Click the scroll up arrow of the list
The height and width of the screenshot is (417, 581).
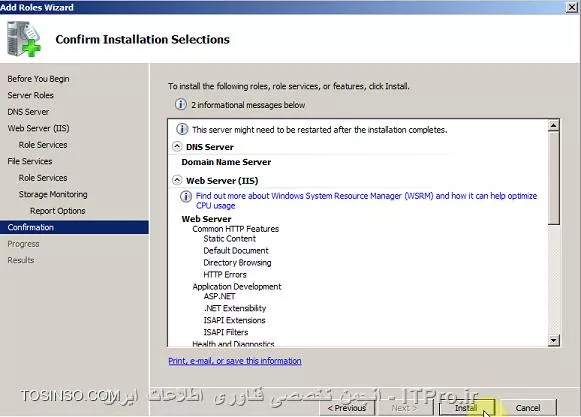[553, 126]
